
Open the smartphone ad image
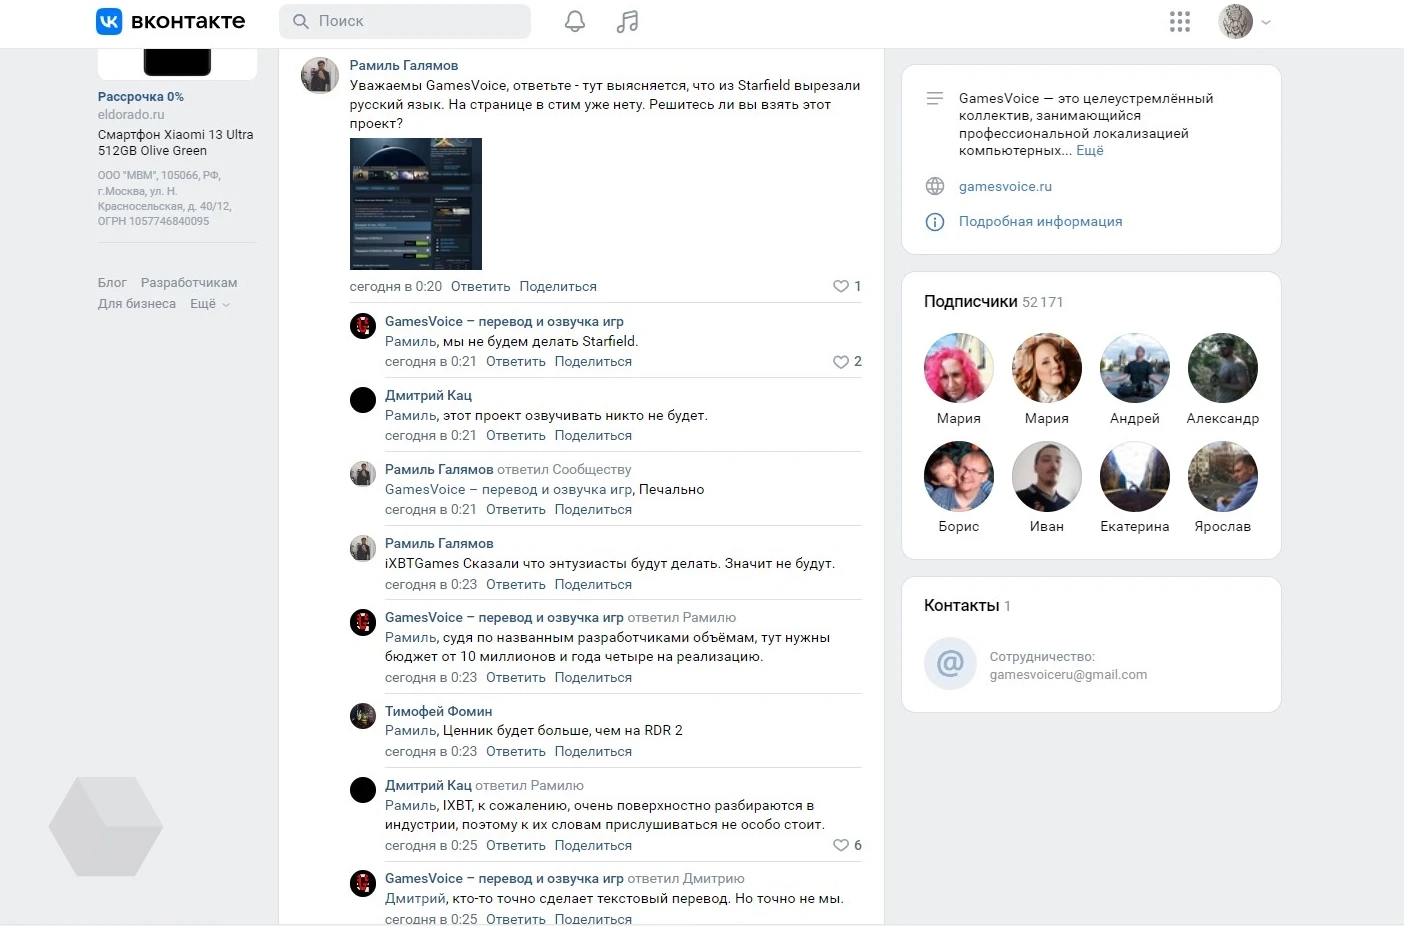tap(177, 63)
